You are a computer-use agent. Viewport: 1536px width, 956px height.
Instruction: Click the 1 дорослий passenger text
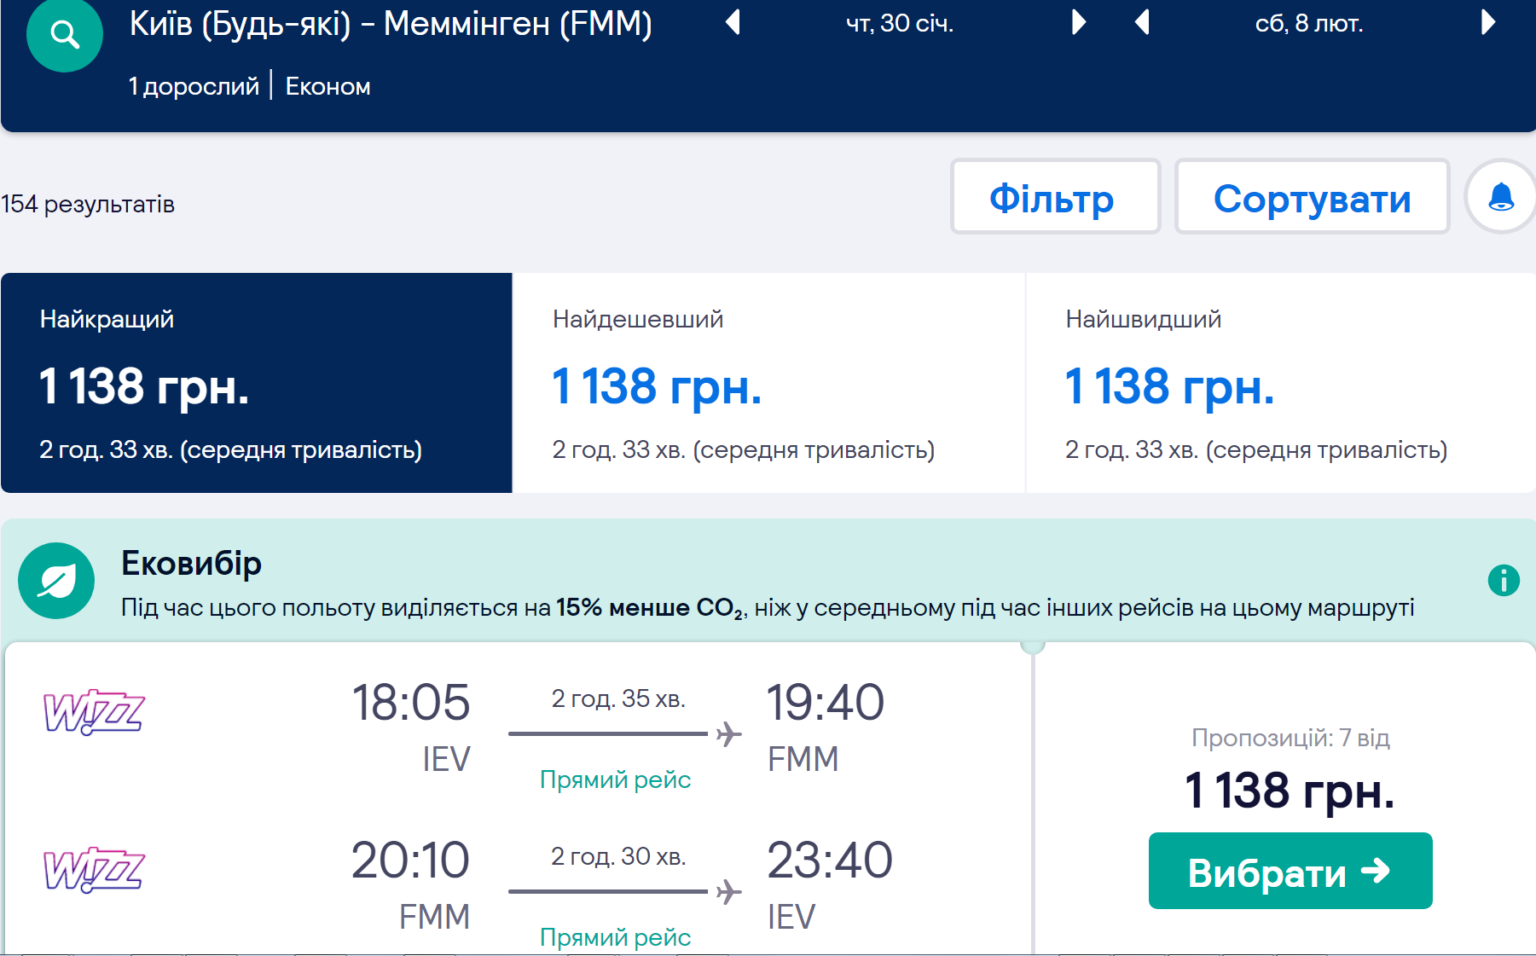[x=194, y=86]
